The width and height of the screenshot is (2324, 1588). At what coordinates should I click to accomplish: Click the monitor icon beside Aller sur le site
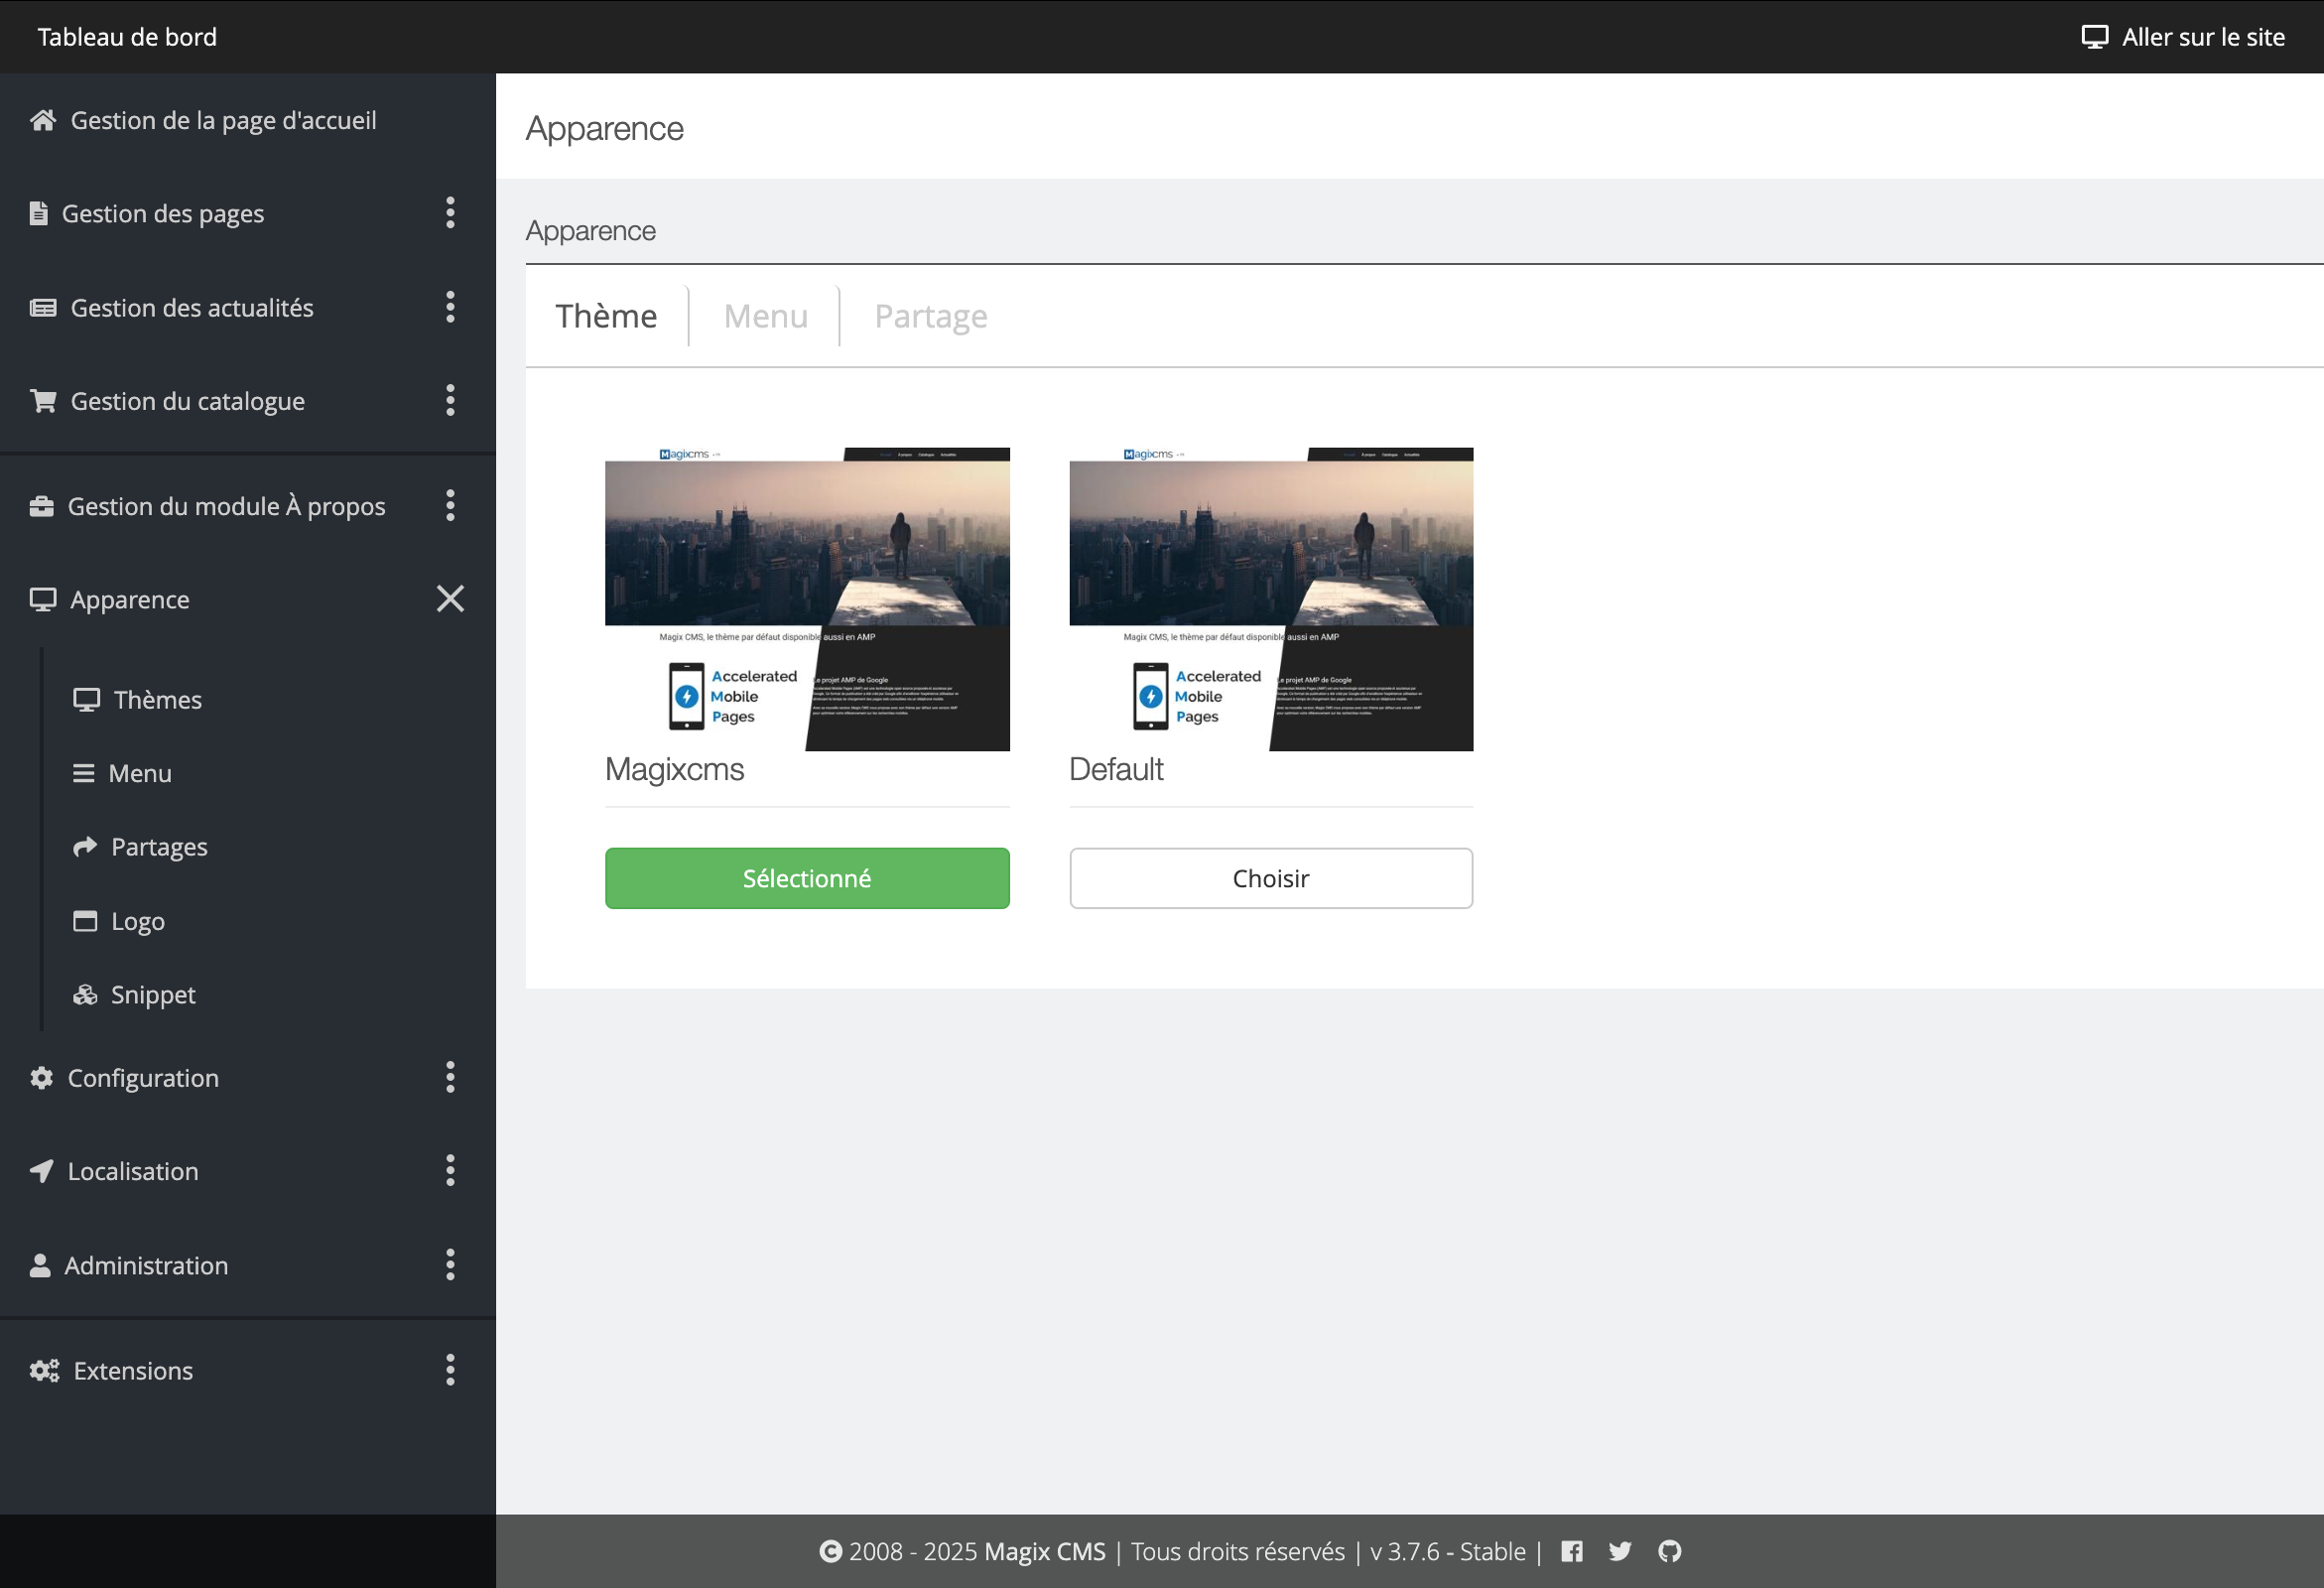click(x=2094, y=37)
